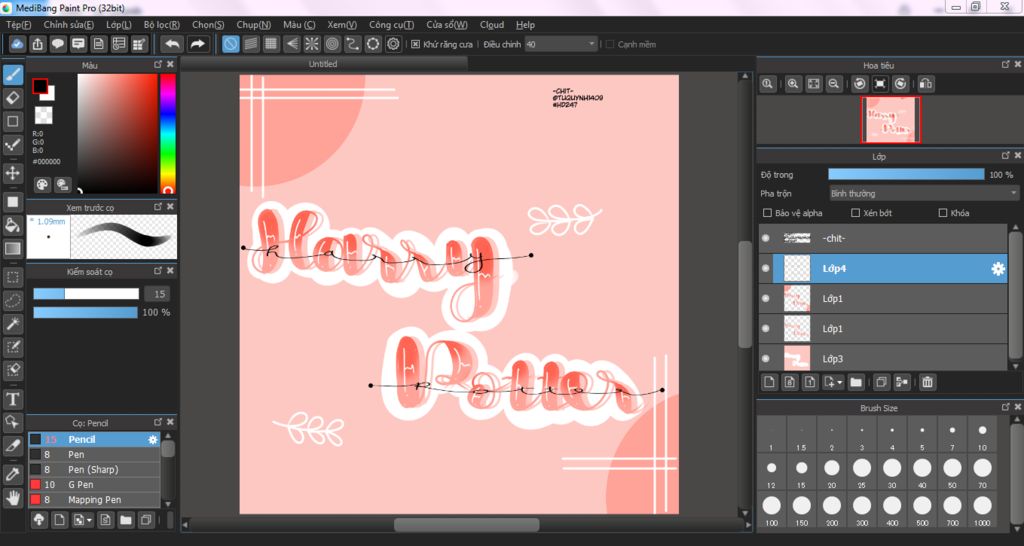Click the Undo arrow in toolbar
The width and height of the screenshot is (1024, 546).
coord(172,44)
